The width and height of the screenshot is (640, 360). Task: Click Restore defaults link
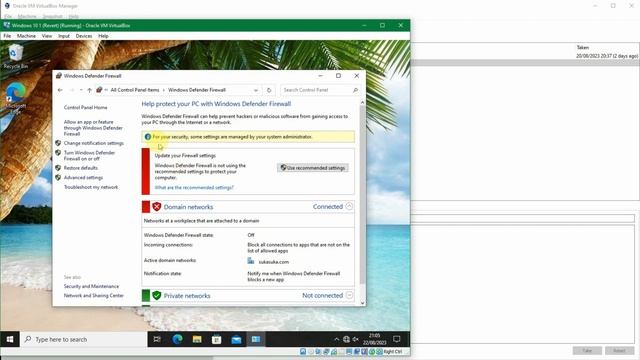point(81,168)
